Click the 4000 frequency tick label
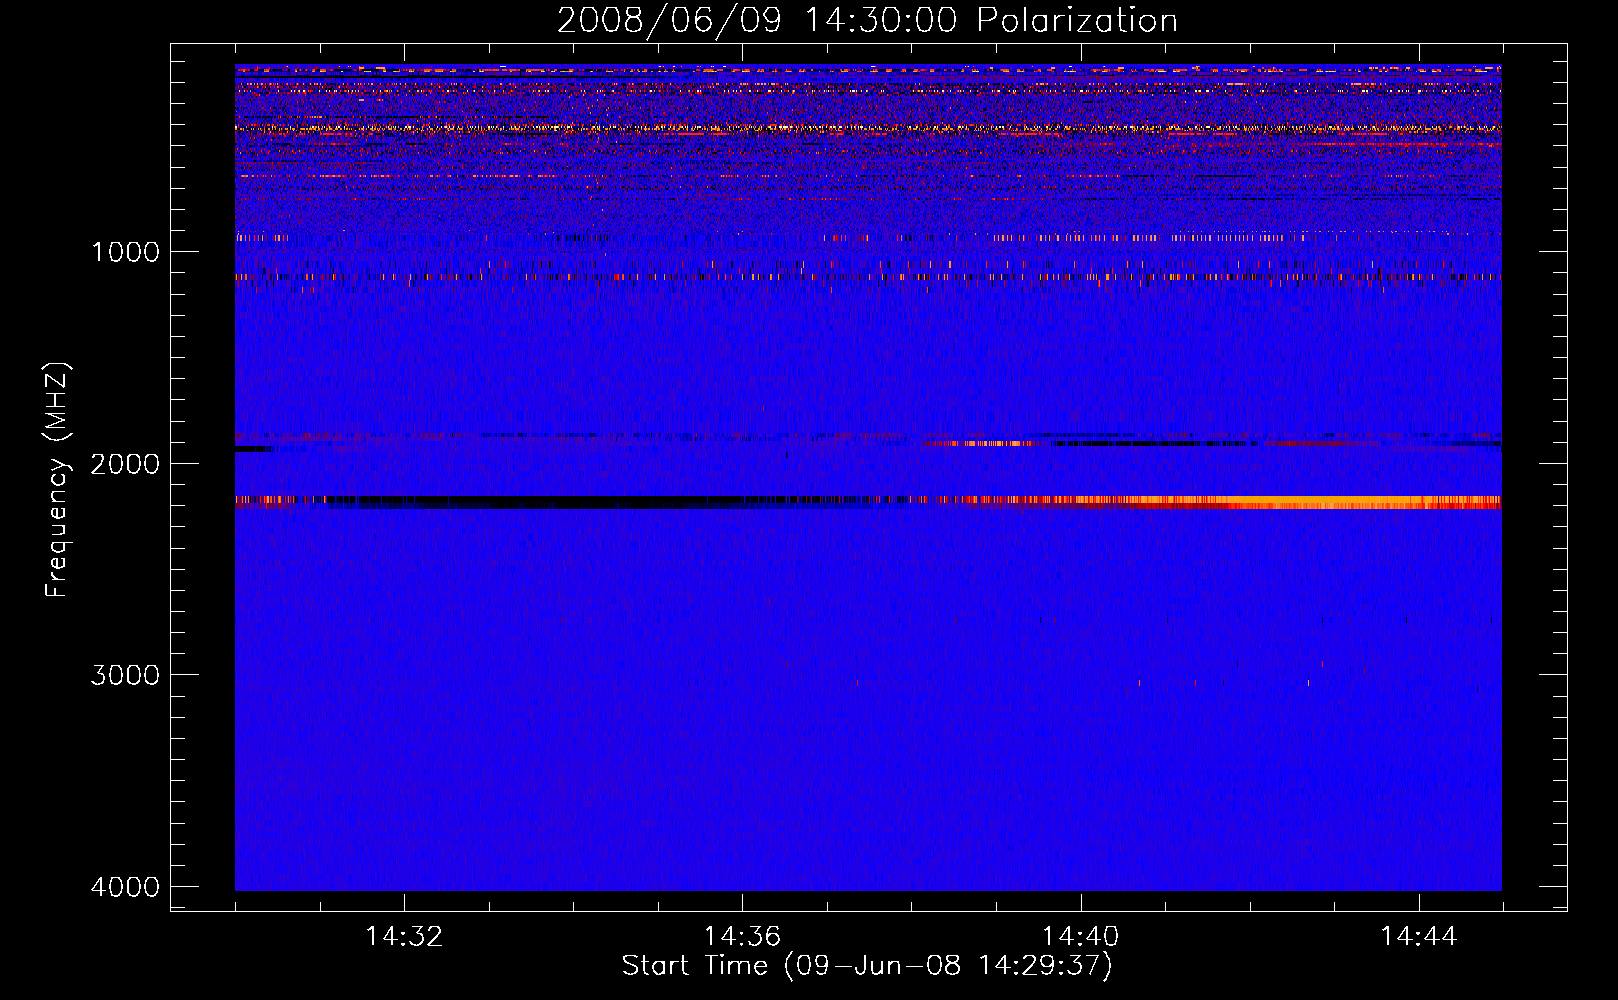The image size is (1618, 1000). pos(125,887)
